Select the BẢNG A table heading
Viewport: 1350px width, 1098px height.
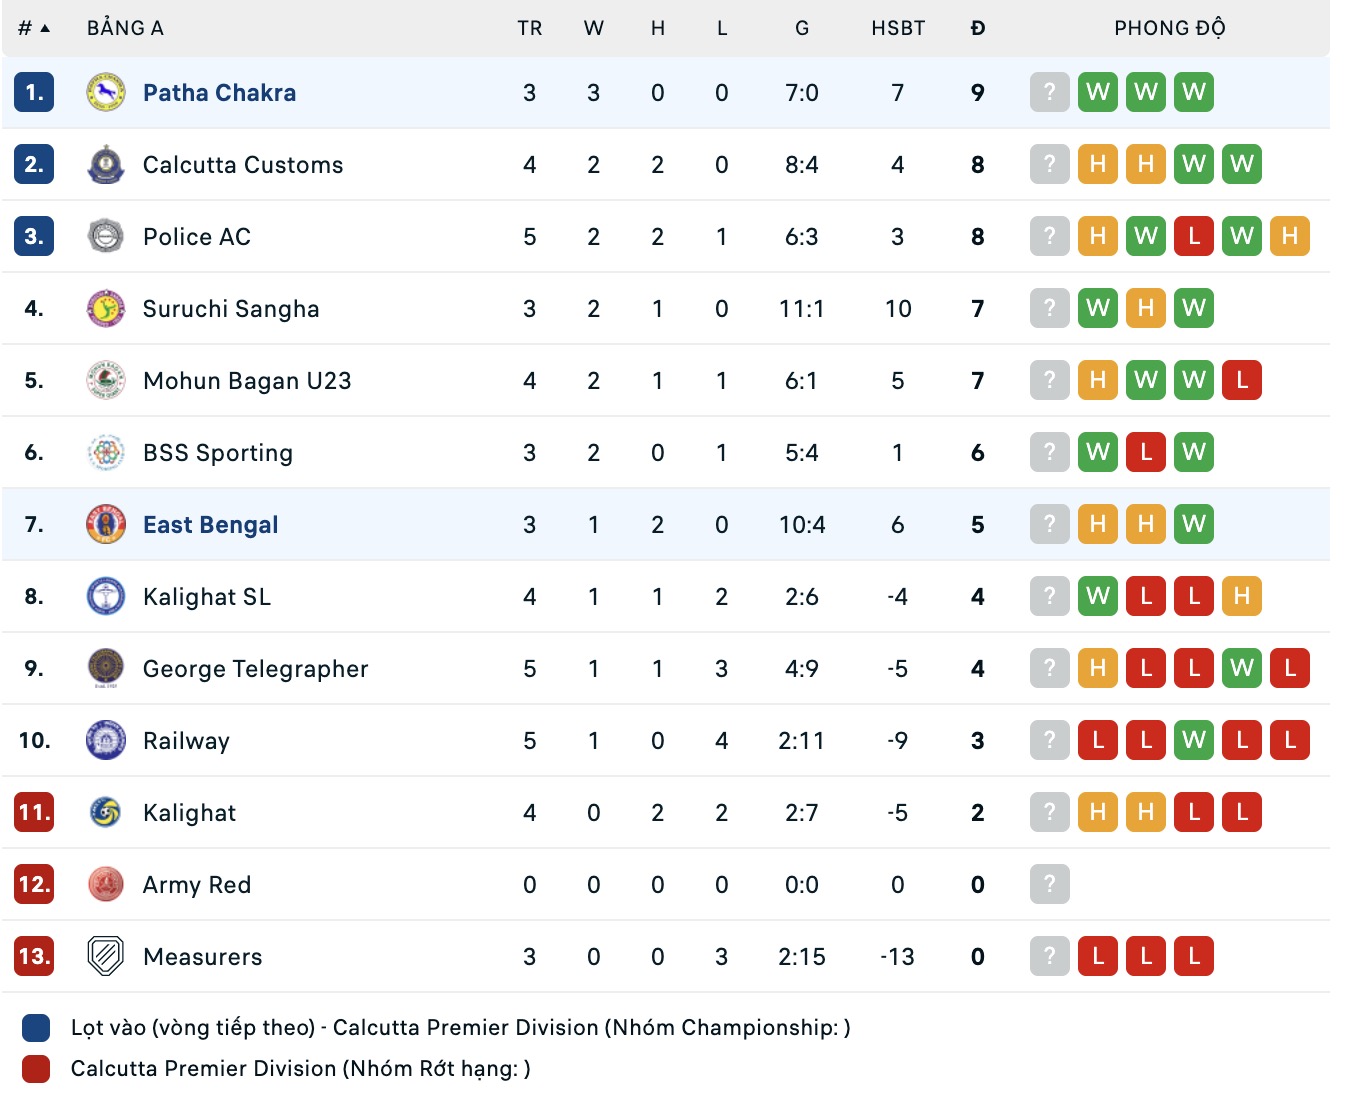point(125,28)
